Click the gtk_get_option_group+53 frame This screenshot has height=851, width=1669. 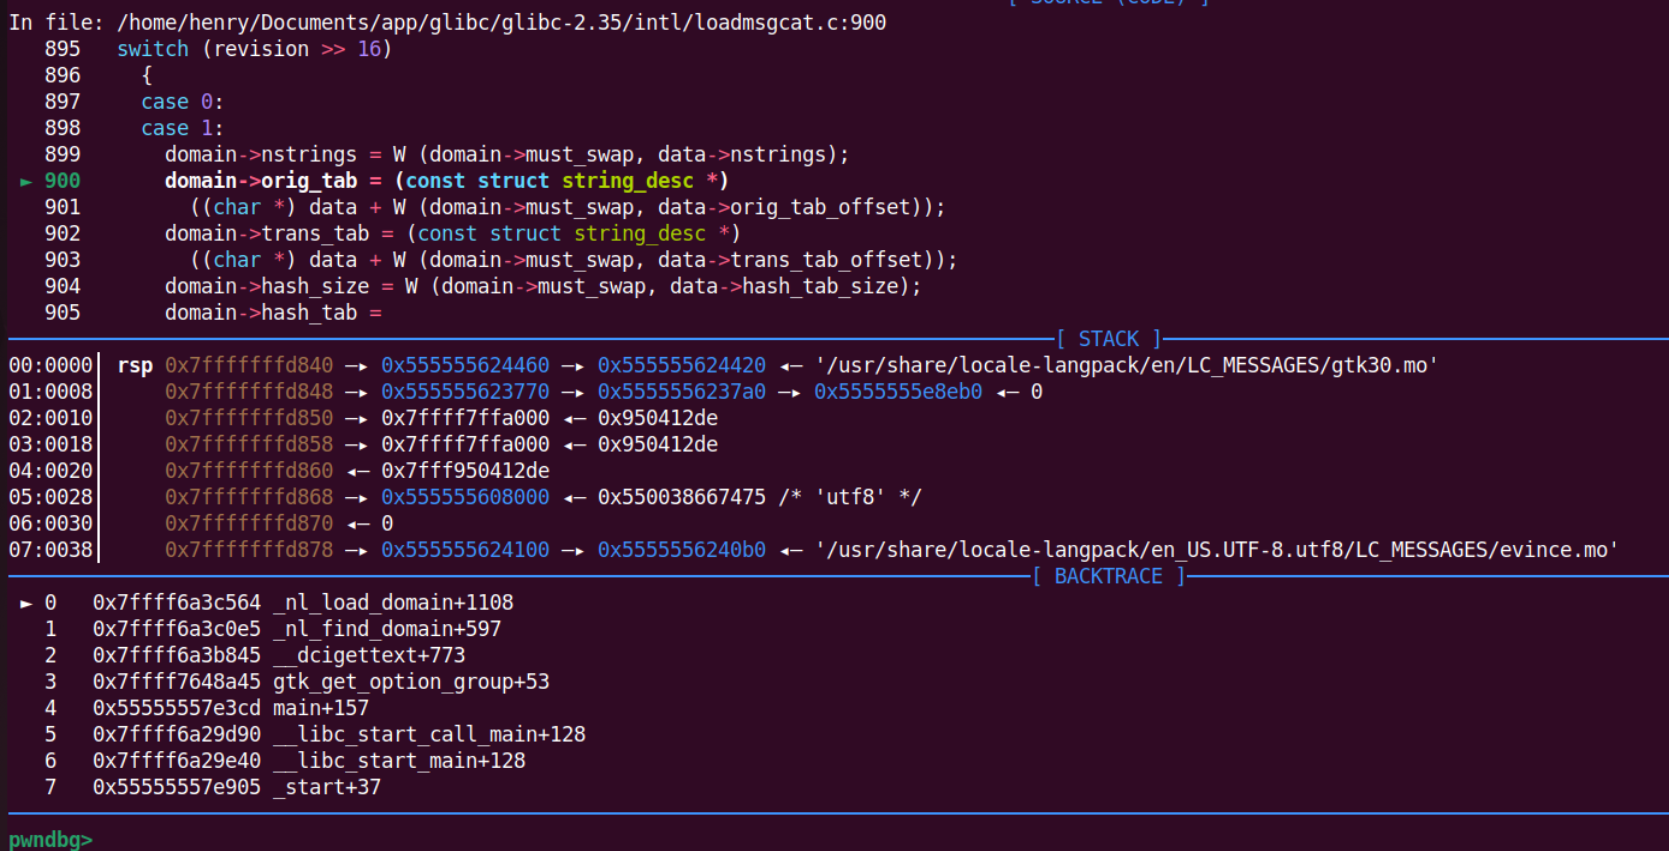click(411, 682)
